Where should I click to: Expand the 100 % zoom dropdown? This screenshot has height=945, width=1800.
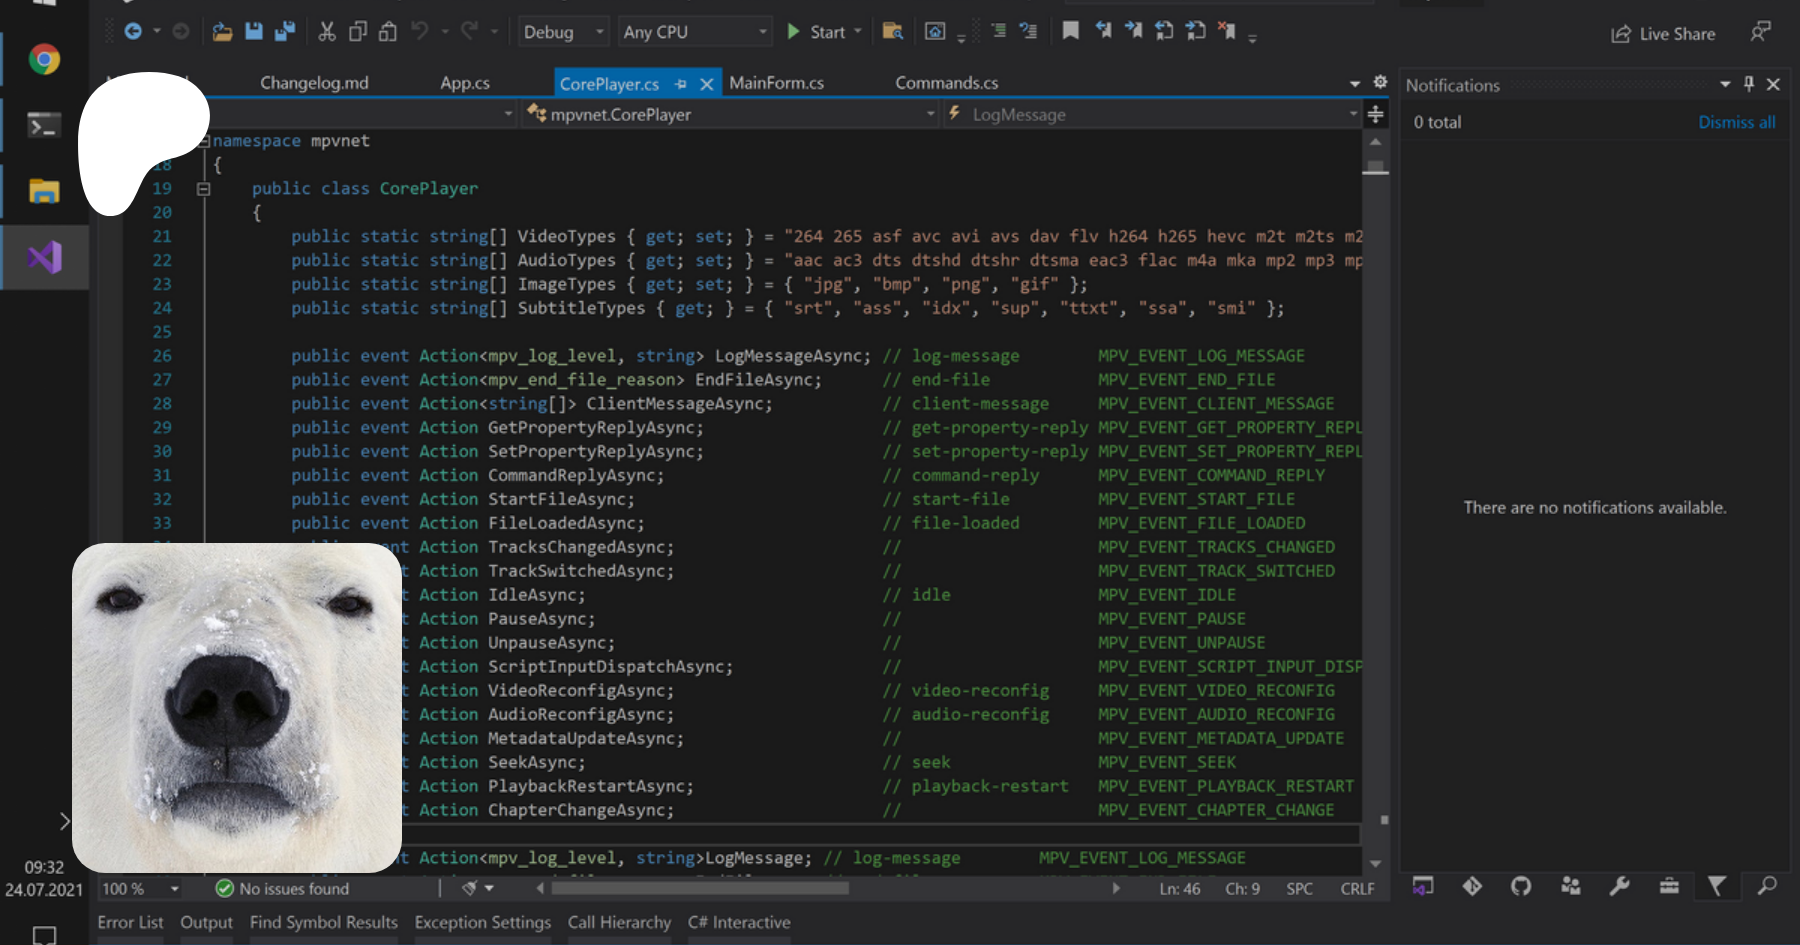[175, 889]
